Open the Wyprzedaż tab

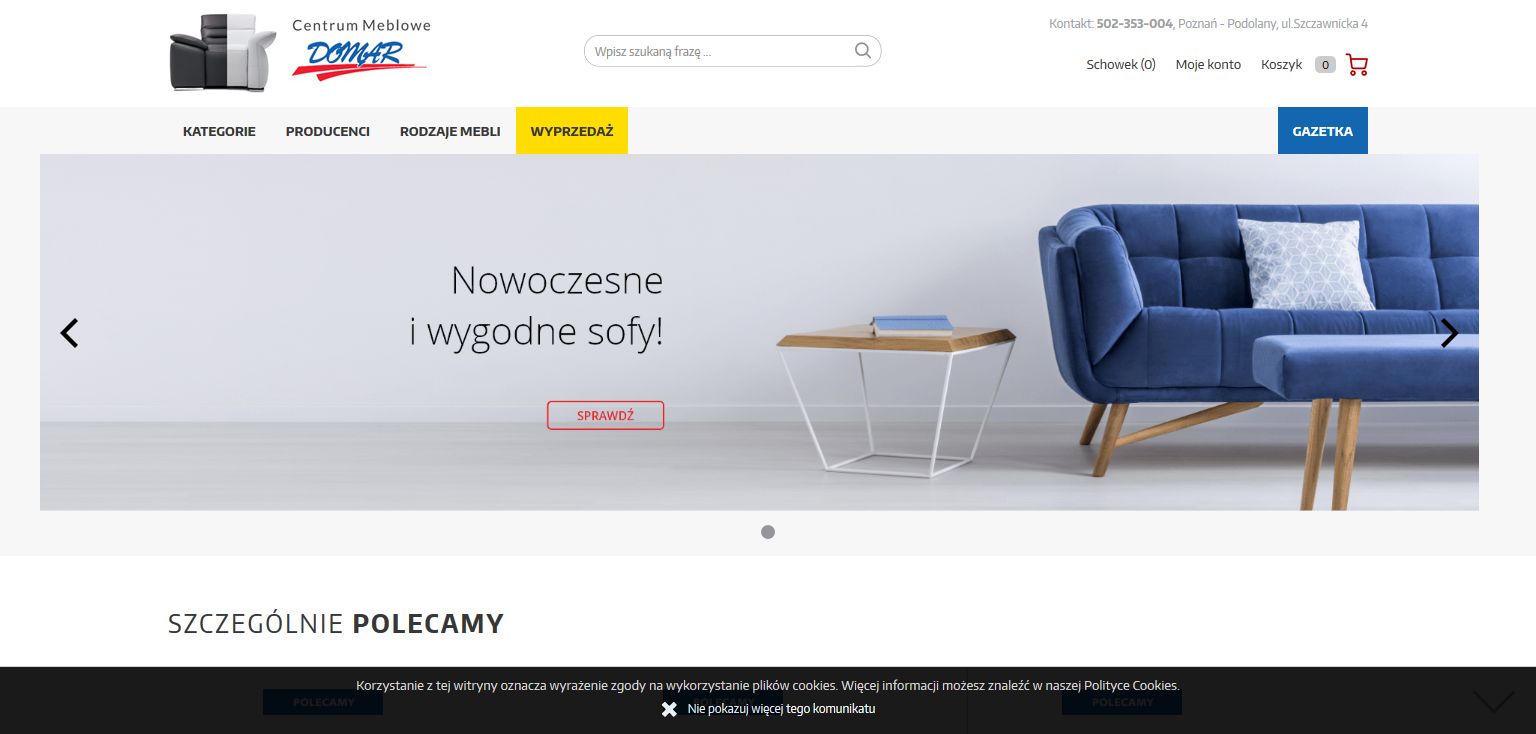point(572,131)
